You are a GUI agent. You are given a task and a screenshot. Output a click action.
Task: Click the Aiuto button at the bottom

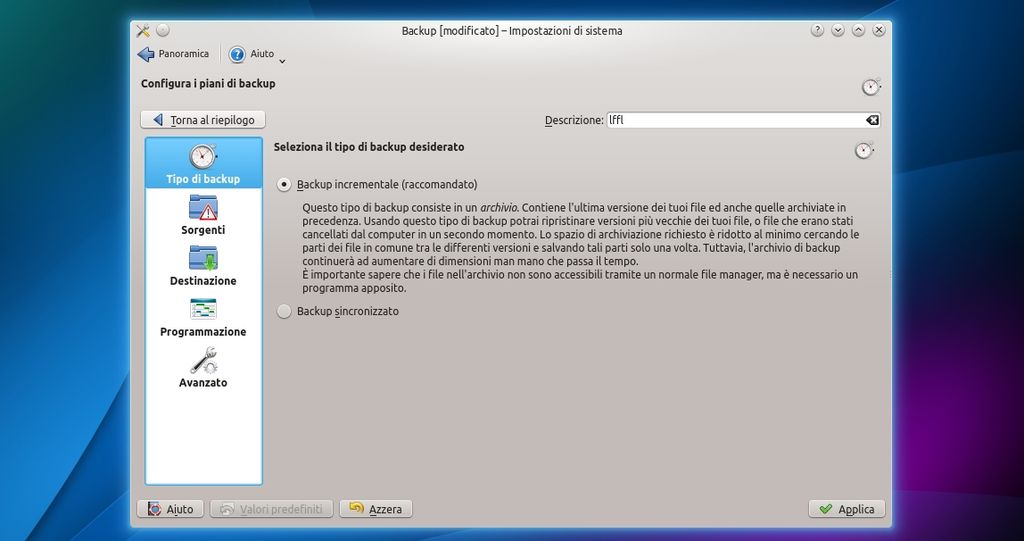tap(170, 509)
